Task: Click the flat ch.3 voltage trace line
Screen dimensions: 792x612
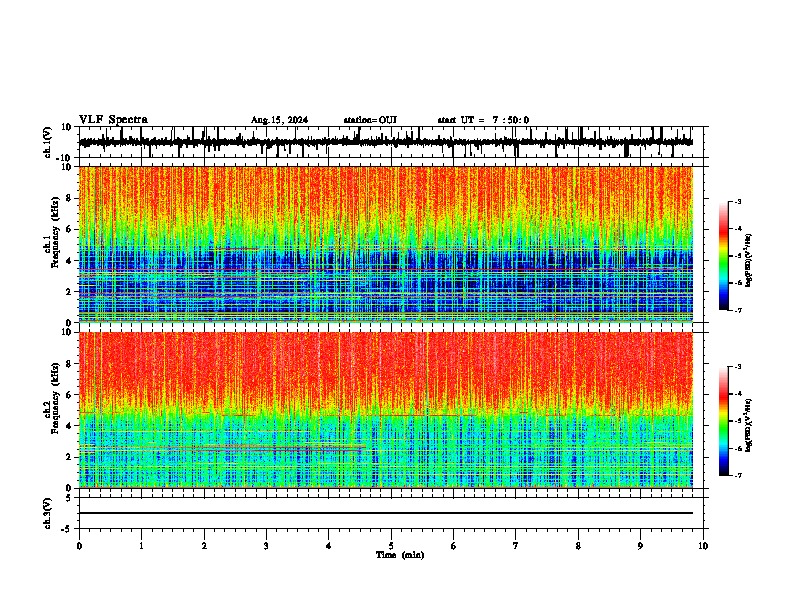Action: point(386,513)
